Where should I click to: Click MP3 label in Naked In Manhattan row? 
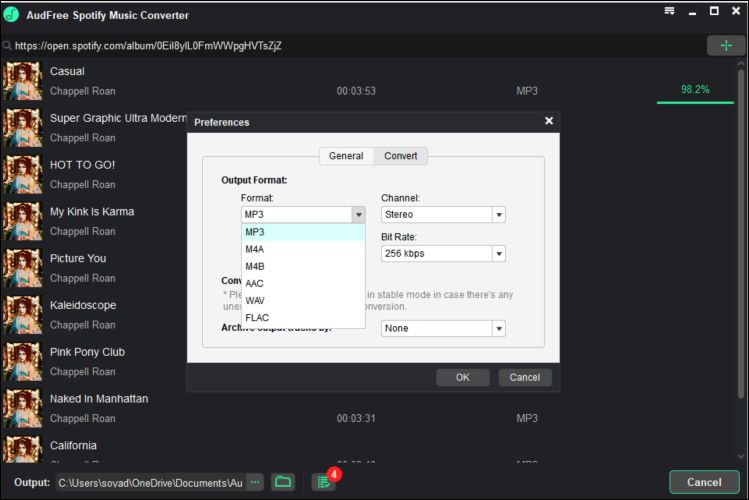click(527, 418)
